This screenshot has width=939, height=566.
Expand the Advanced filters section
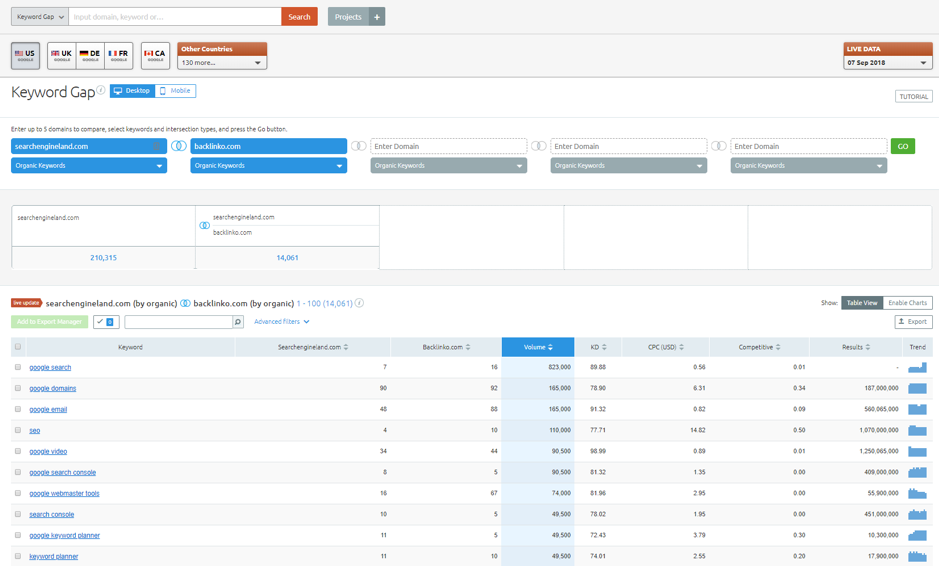(x=281, y=322)
